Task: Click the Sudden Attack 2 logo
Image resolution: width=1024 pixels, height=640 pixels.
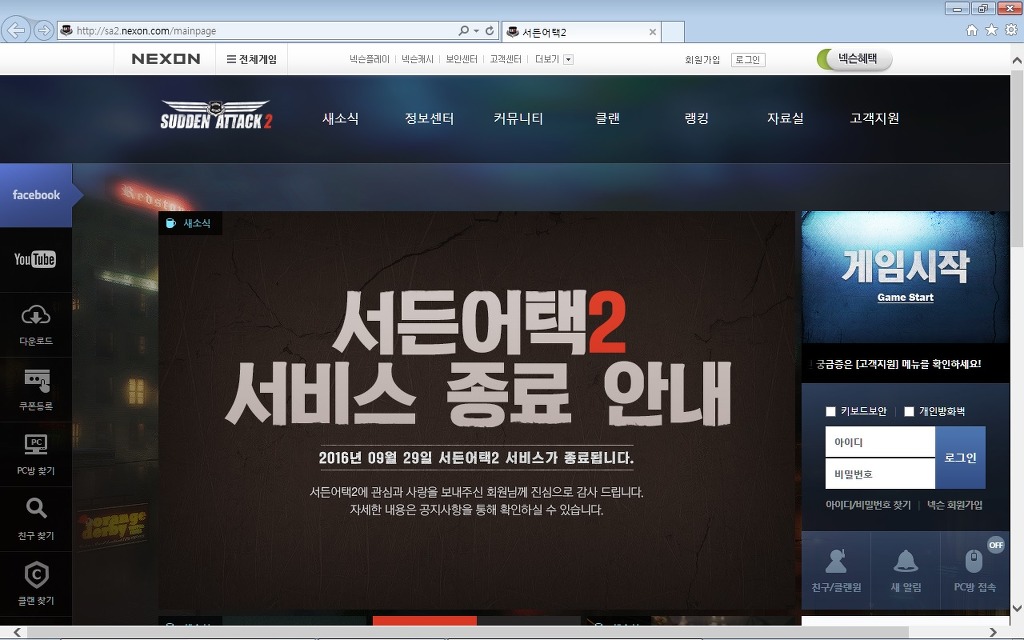Action: pyautogui.click(x=216, y=115)
